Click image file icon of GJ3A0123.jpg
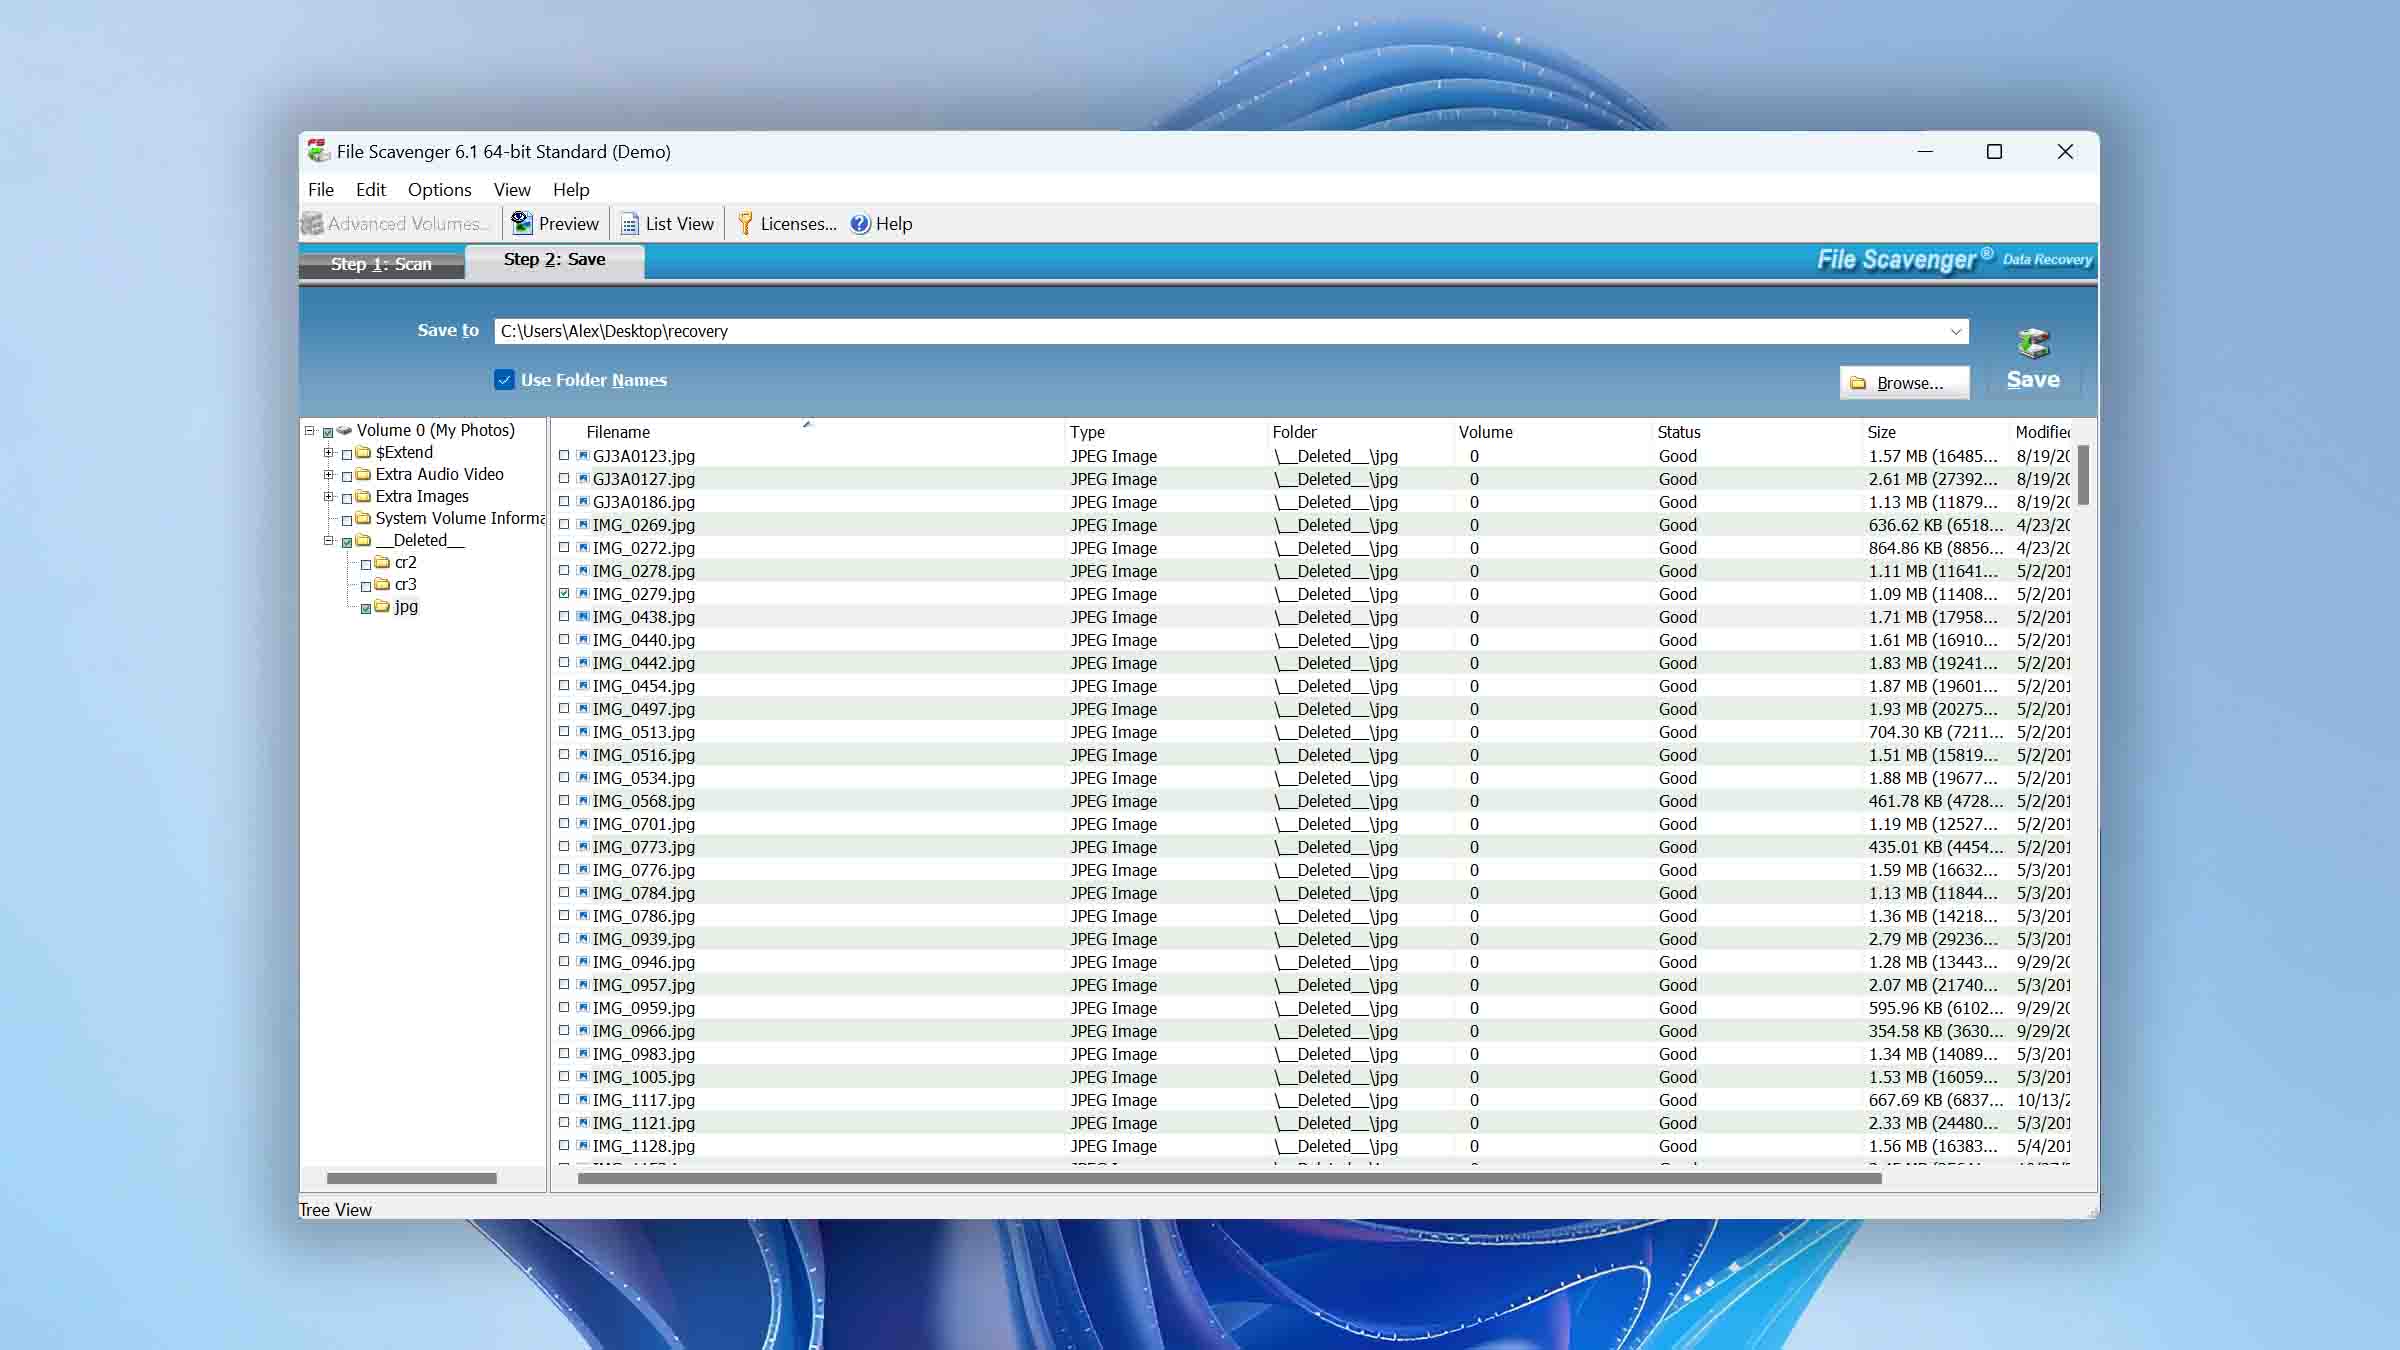Screen dimensions: 2400x1350 tap(583, 455)
